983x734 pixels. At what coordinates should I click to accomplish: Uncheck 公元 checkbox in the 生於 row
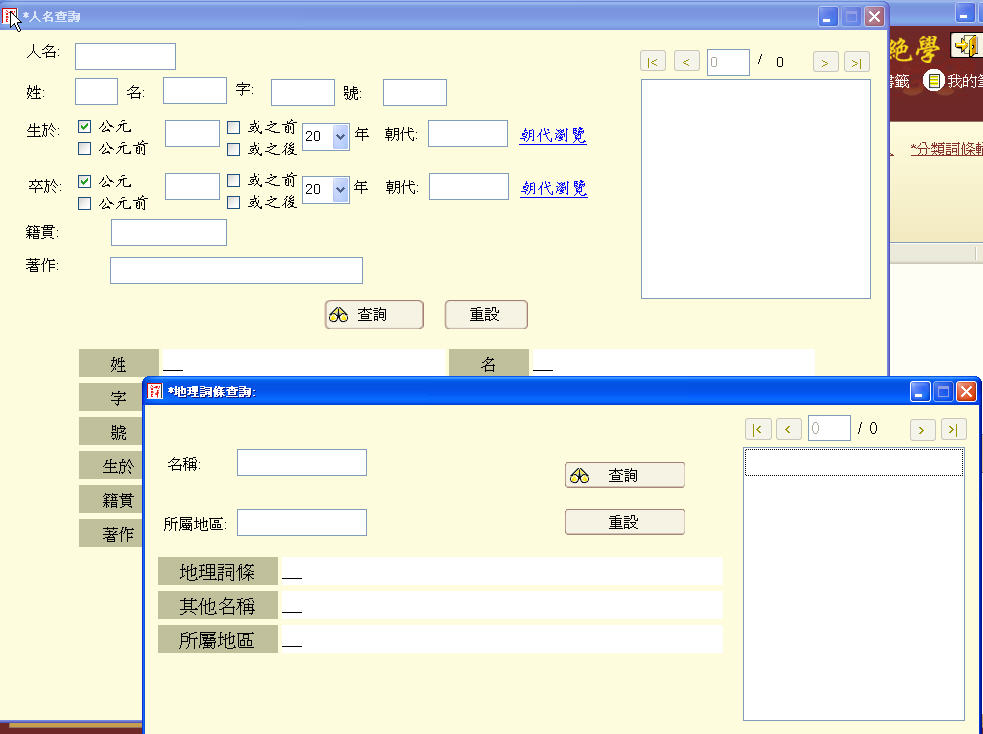point(85,127)
